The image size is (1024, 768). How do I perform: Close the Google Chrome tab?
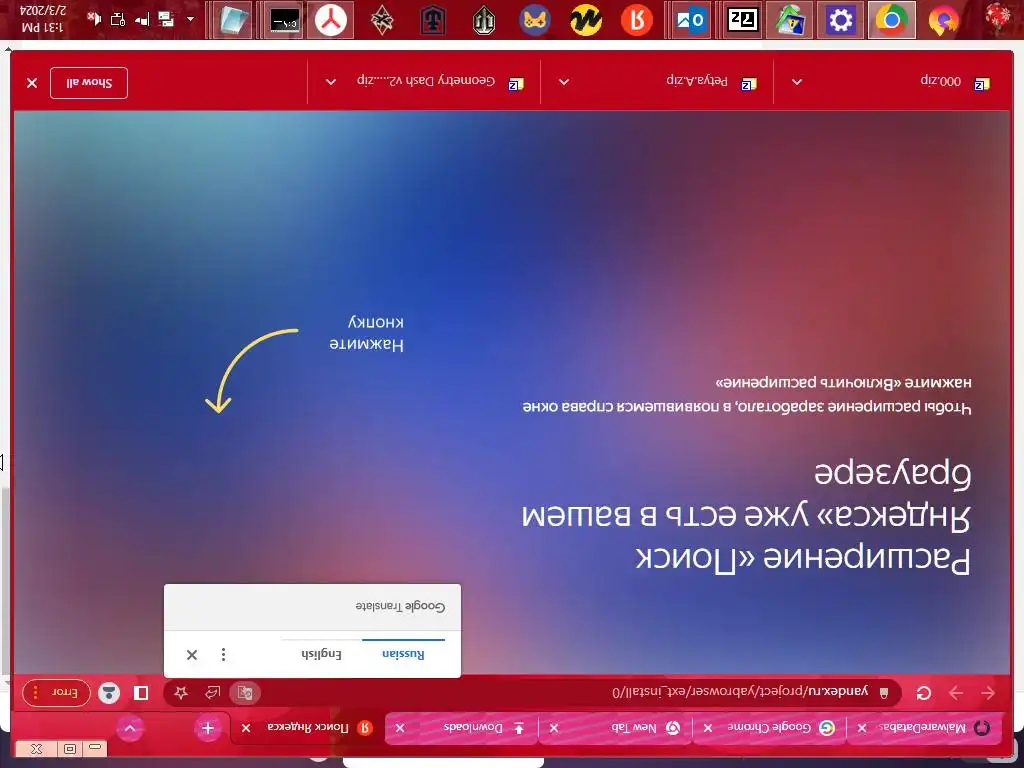point(708,728)
